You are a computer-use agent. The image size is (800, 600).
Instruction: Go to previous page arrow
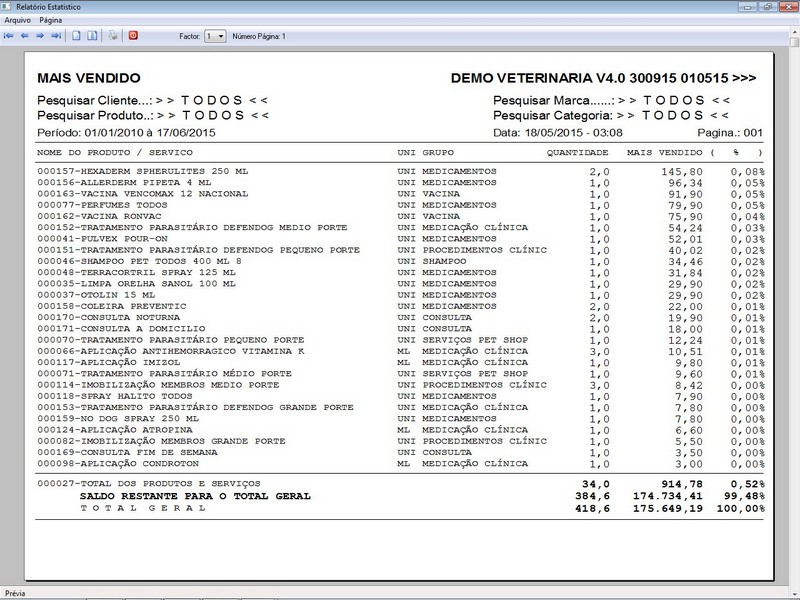point(24,36)
